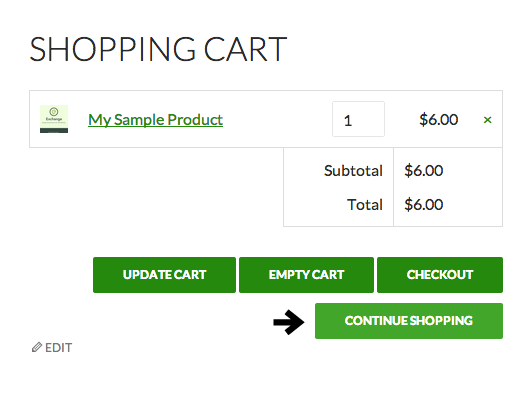Image resolution: width=524 pixels, height=404 pixels.
Task: Select the Subtotal amount of $6.00
Action: point(423,171)
